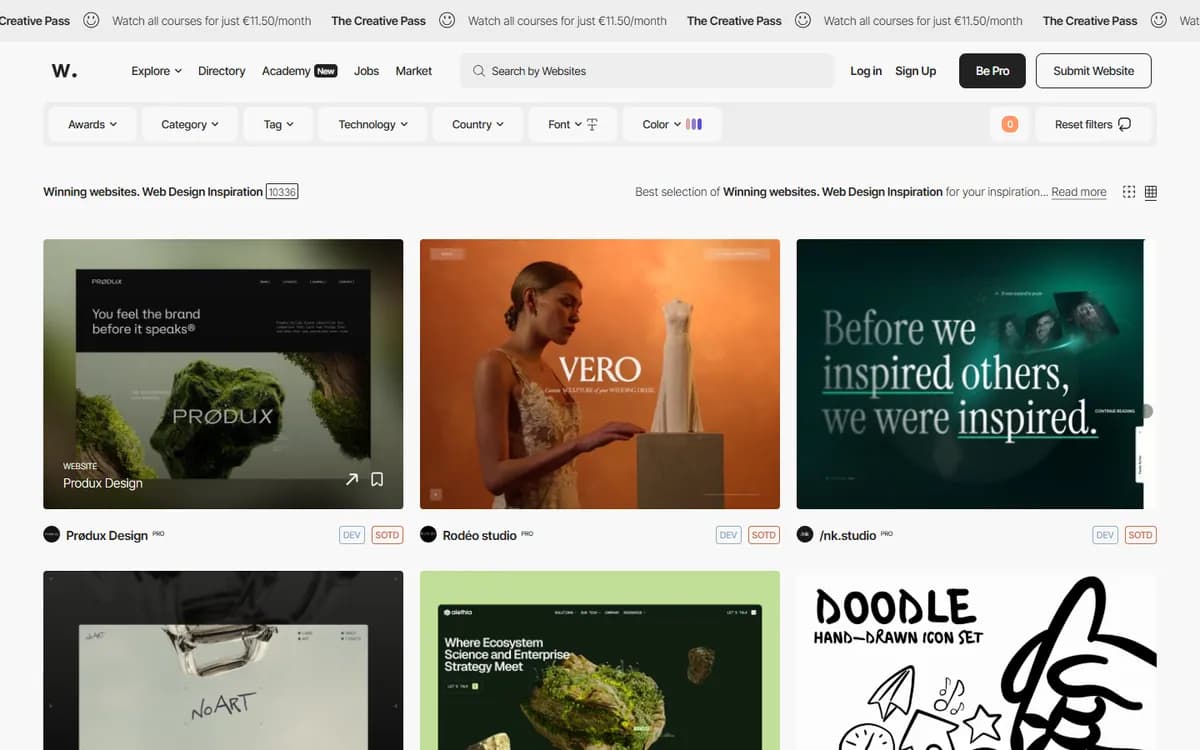1200x750 pixels.
Task: Open the /nk.studio name link
Action: coord(848,535)
